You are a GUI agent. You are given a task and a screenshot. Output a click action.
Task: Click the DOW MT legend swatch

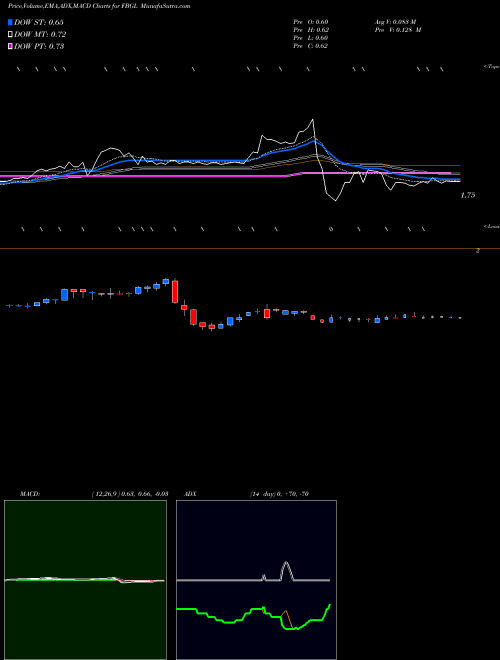pyautogui.click(x=11, y=35)
